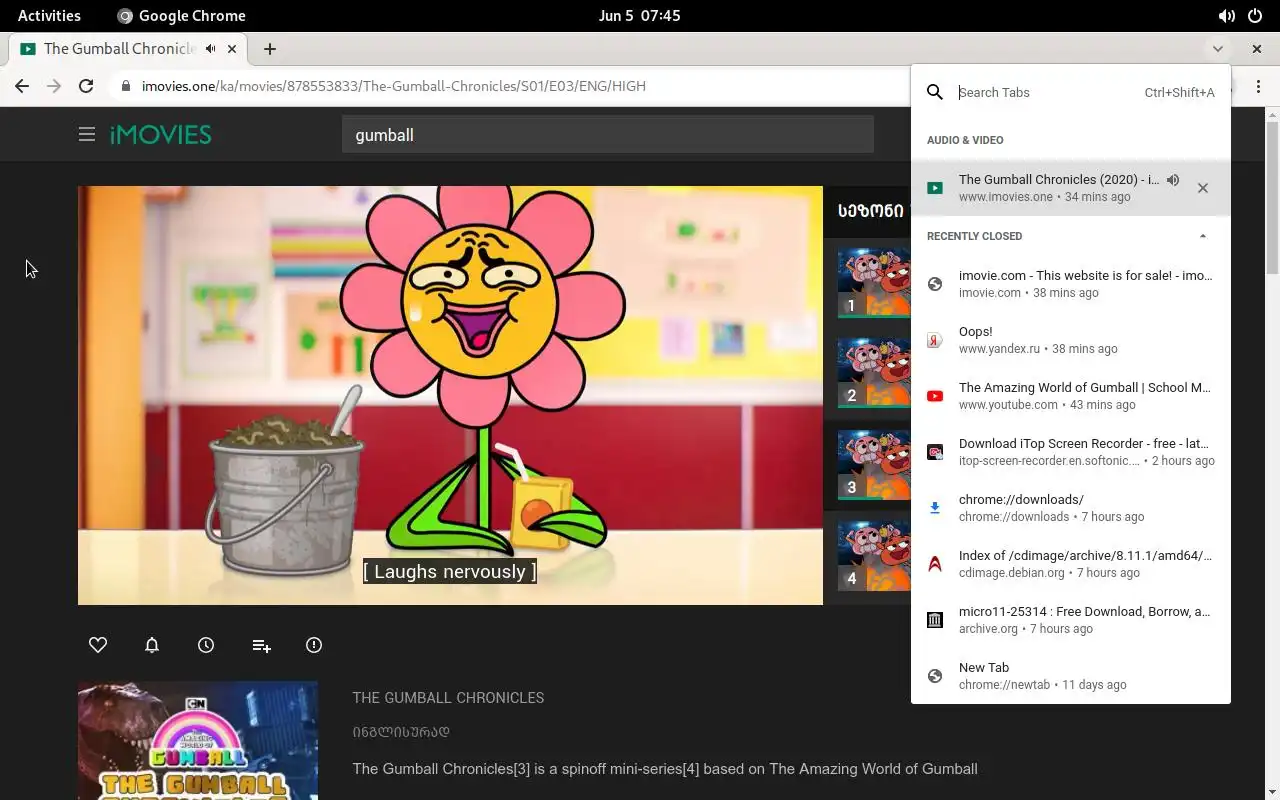Open the iMovies hamburger menu
The width and height of the screenshot is (1280, 800).
pos(87,134)
